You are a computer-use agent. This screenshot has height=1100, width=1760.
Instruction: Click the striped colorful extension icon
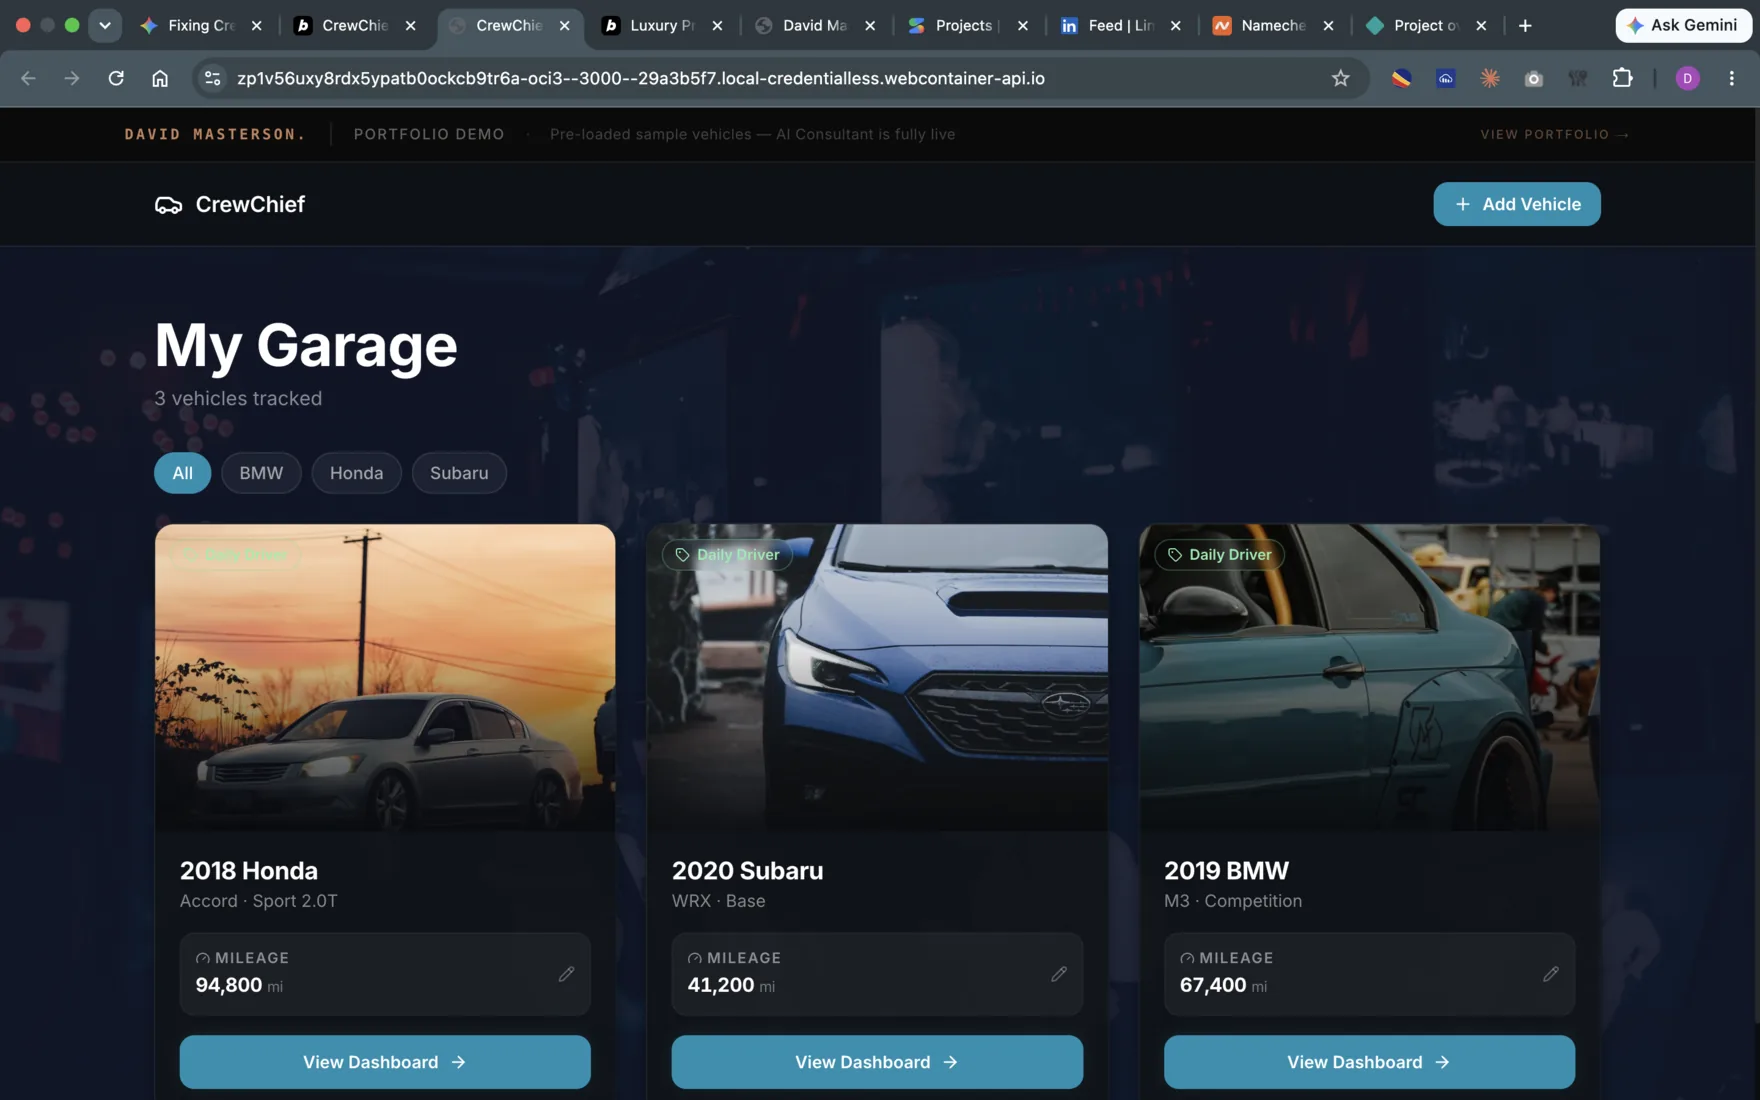click(x=1402, y=78)
